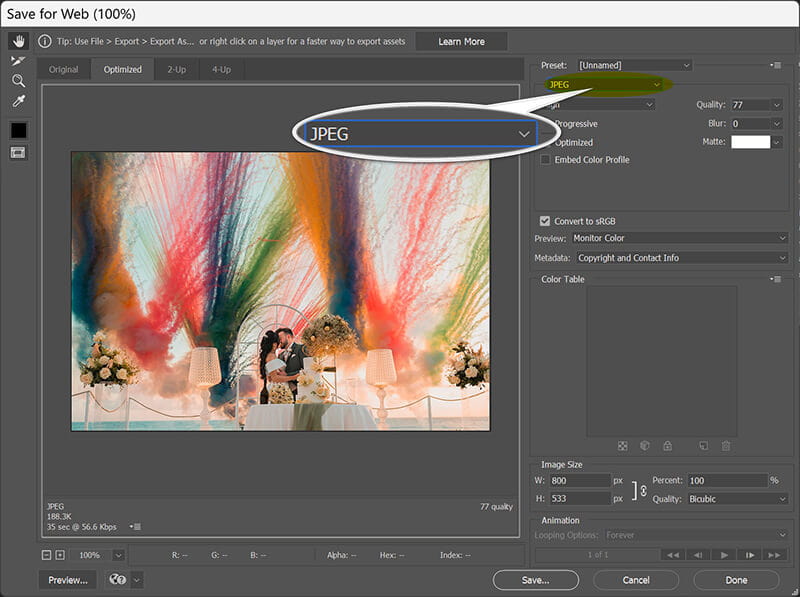Viewport: 800px width, 597px height.
Task: Check the Embed Color Profile option
Action: (543, 159)
